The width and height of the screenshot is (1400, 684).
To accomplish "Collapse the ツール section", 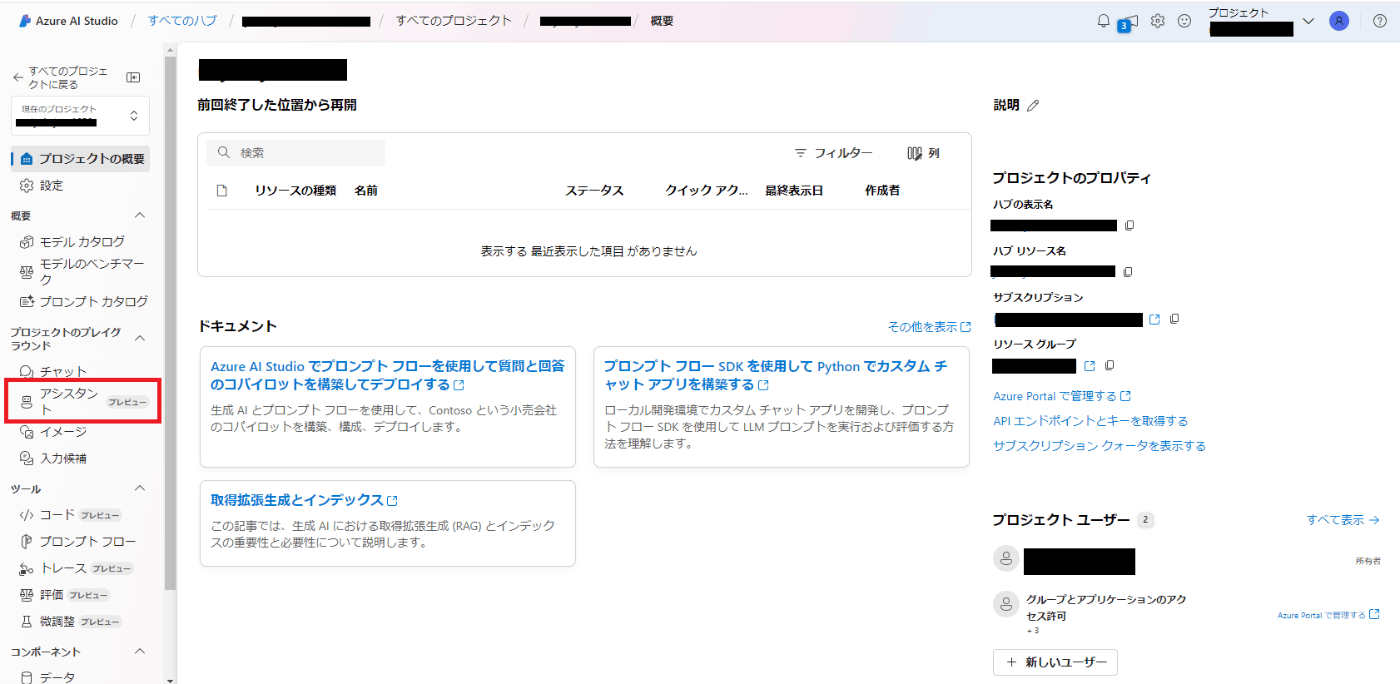I will point(140,488).
